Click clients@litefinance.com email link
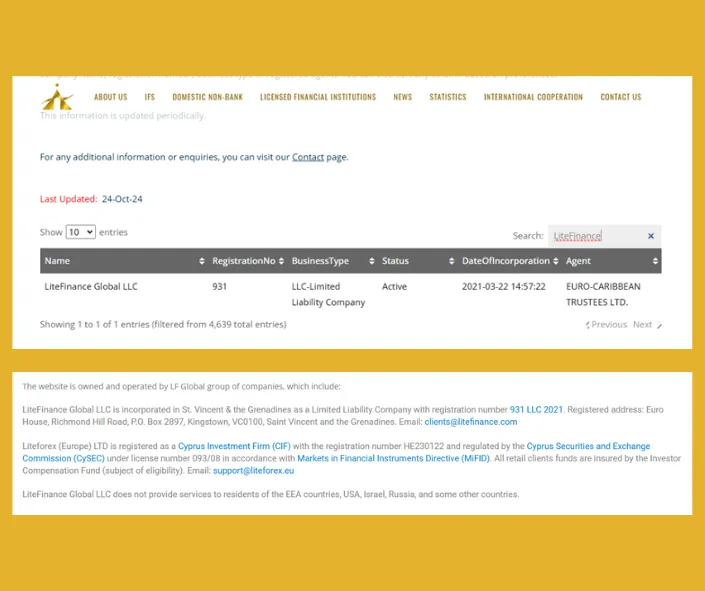Image resolution: width=705 pixels, height=591 pixels. coord(471,422)
